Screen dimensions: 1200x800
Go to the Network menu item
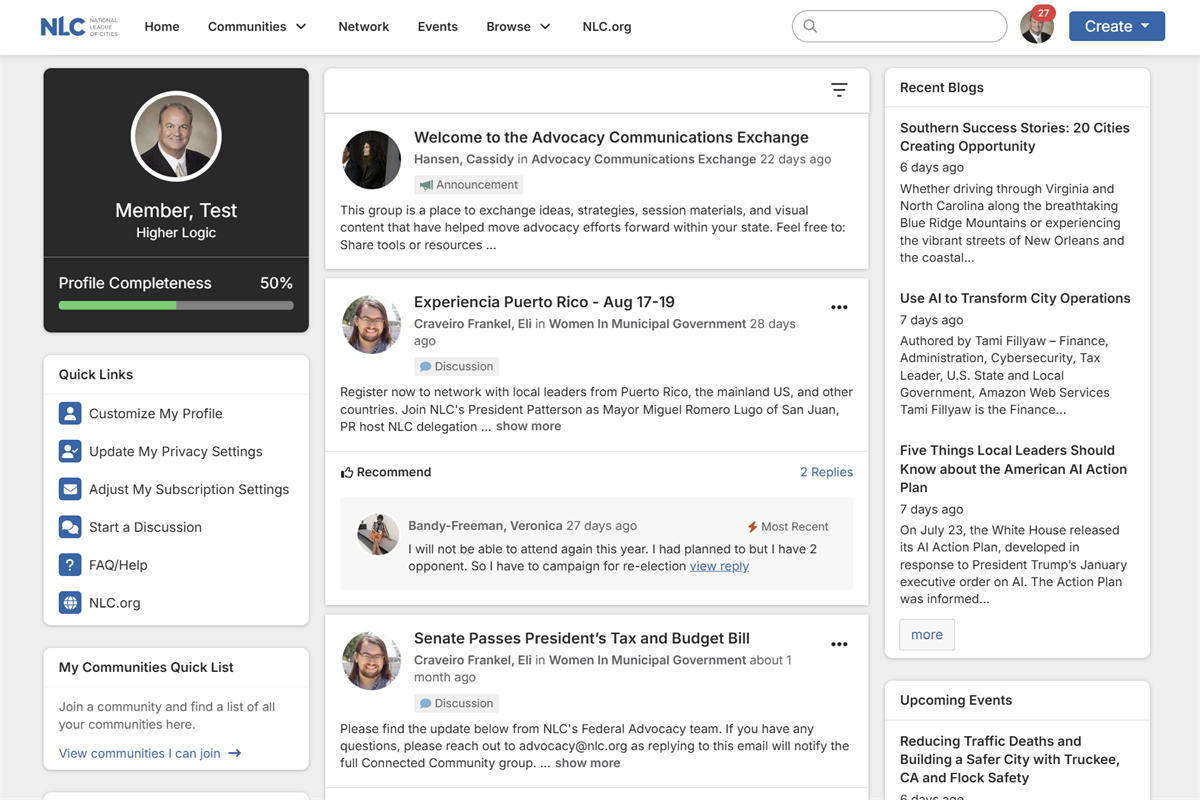tap(363, 27)
